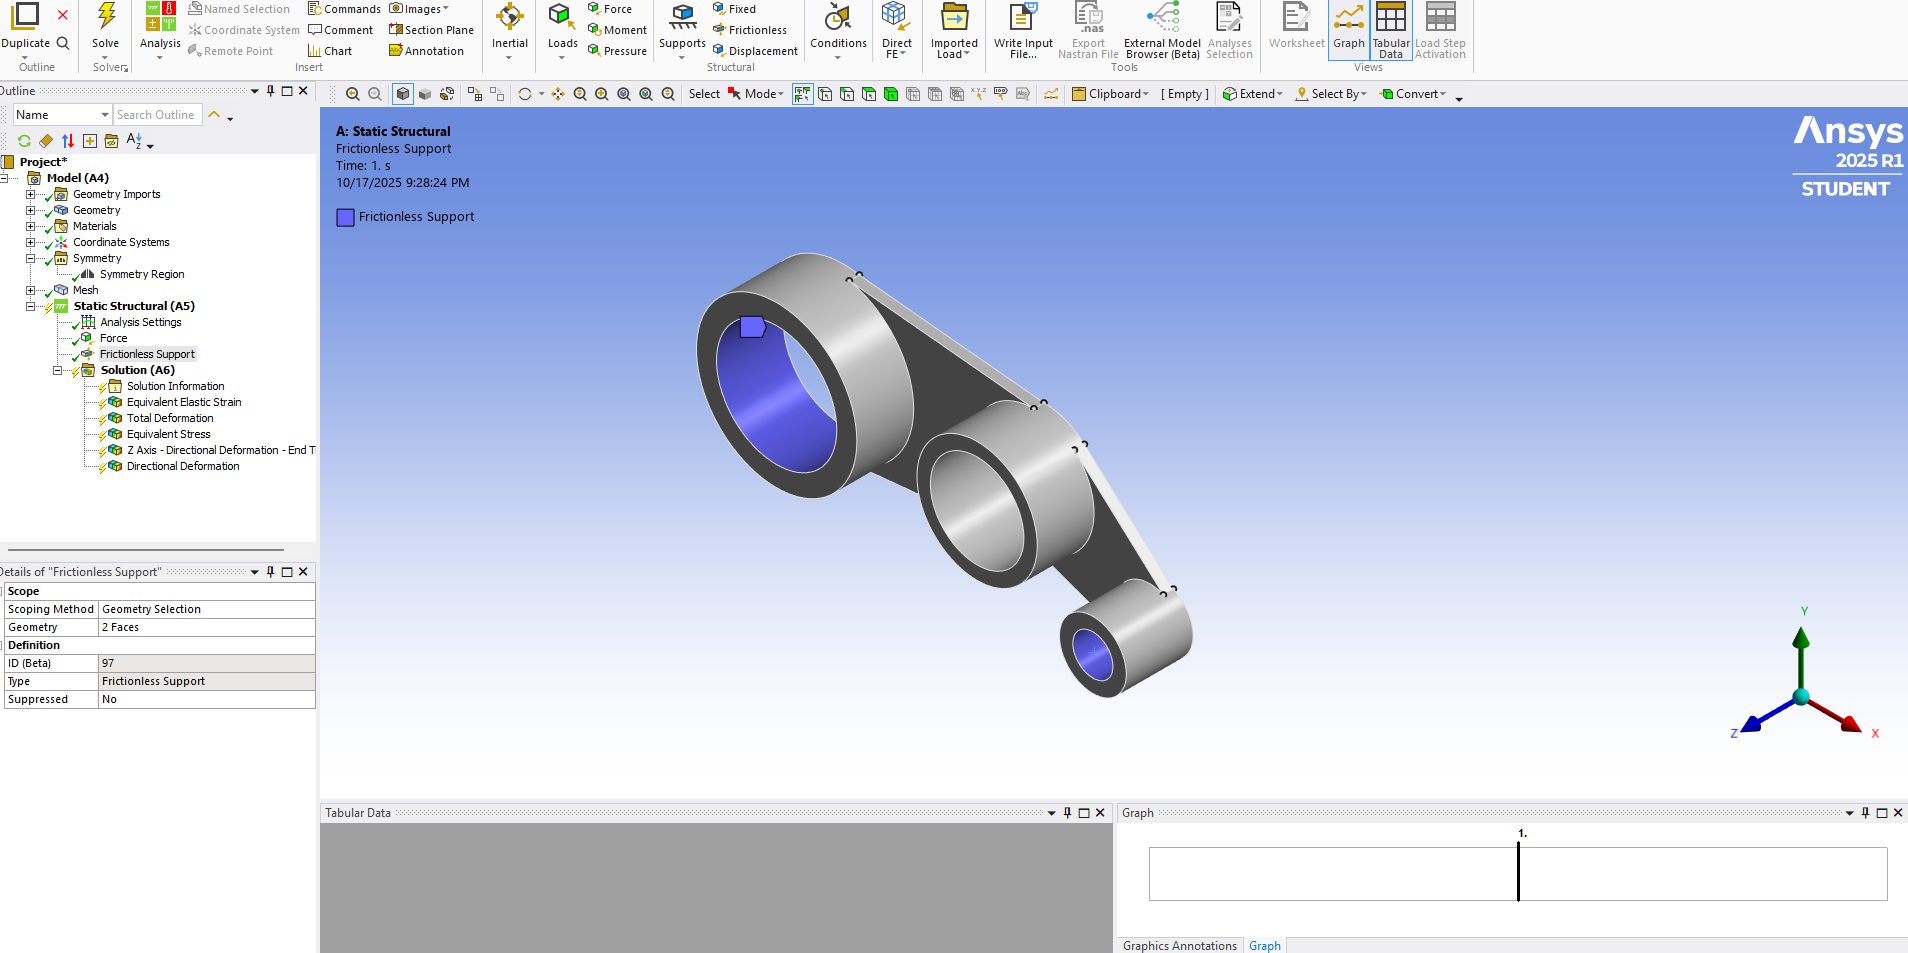This screenshot has width=1908, height=953.
Task: Switch to the Graph tab at bottom
Action: (1265, 945)
